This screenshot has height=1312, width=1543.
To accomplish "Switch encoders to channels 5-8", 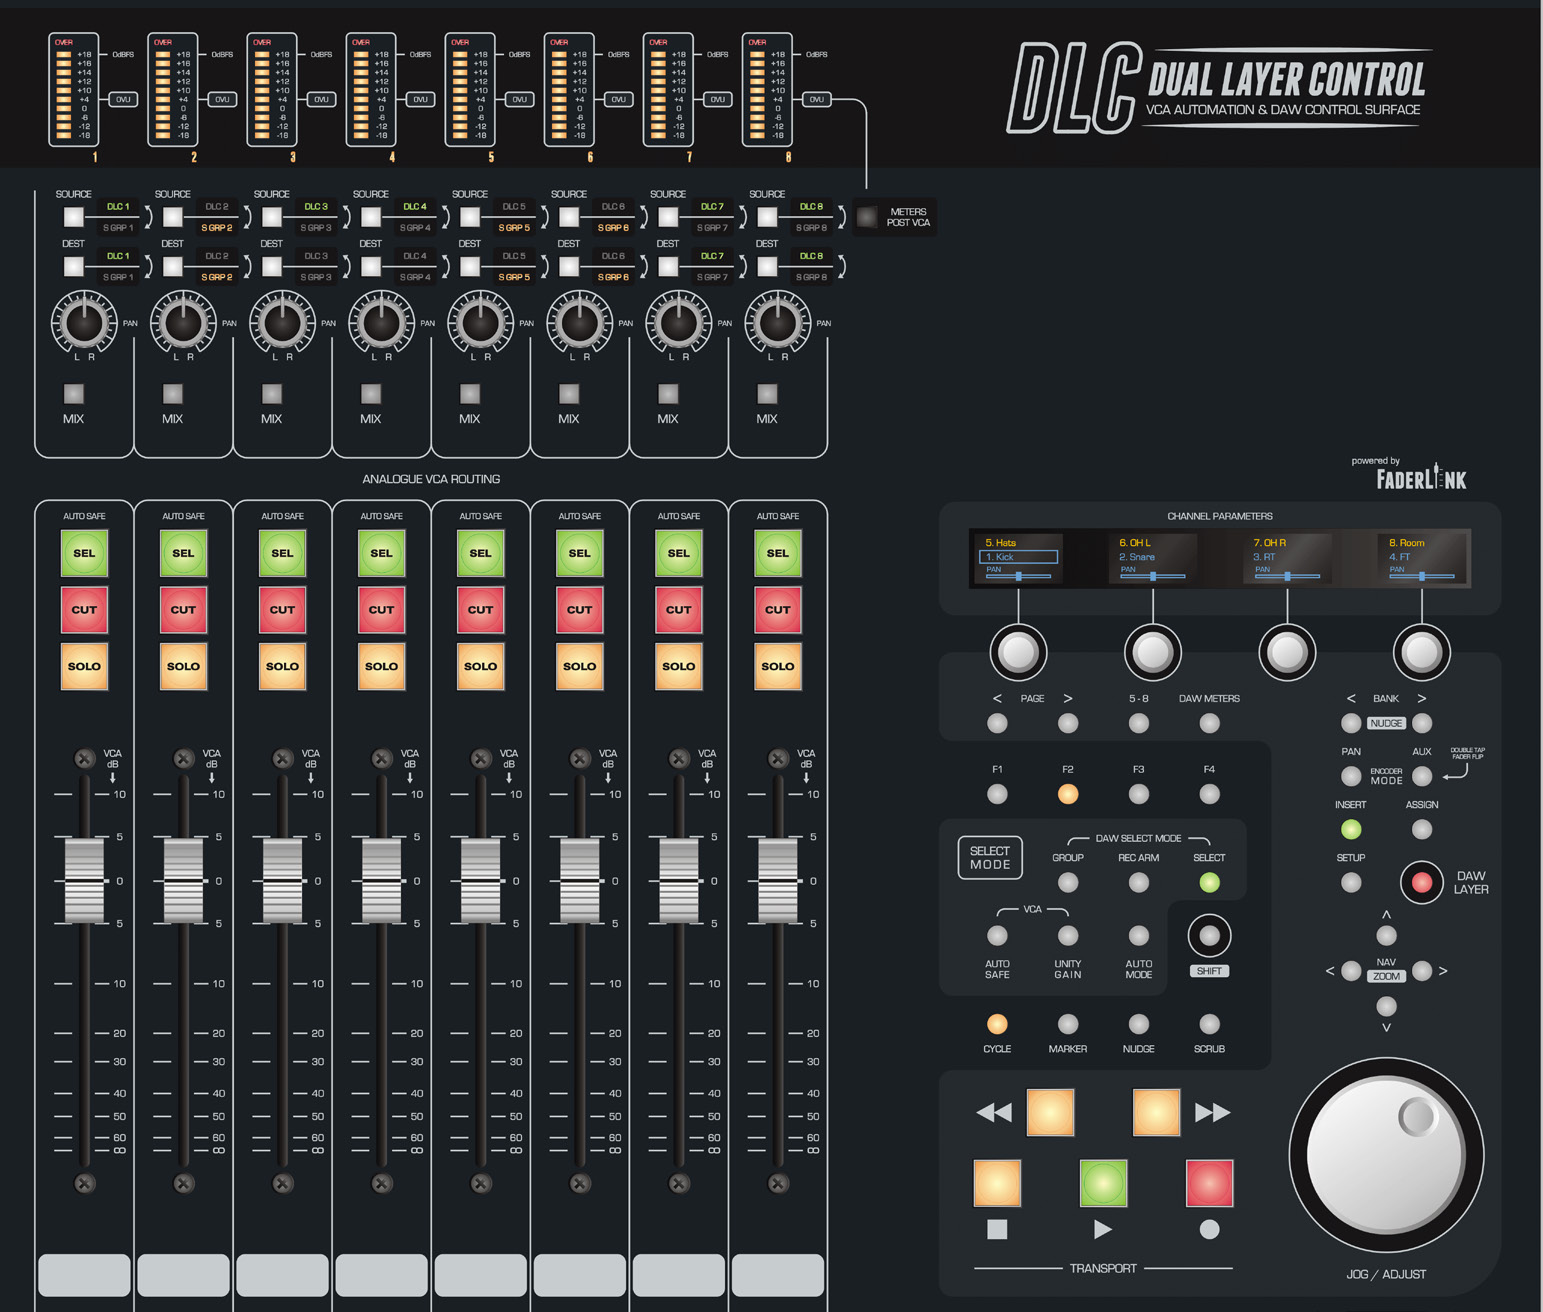I will tap(1138, 723).
